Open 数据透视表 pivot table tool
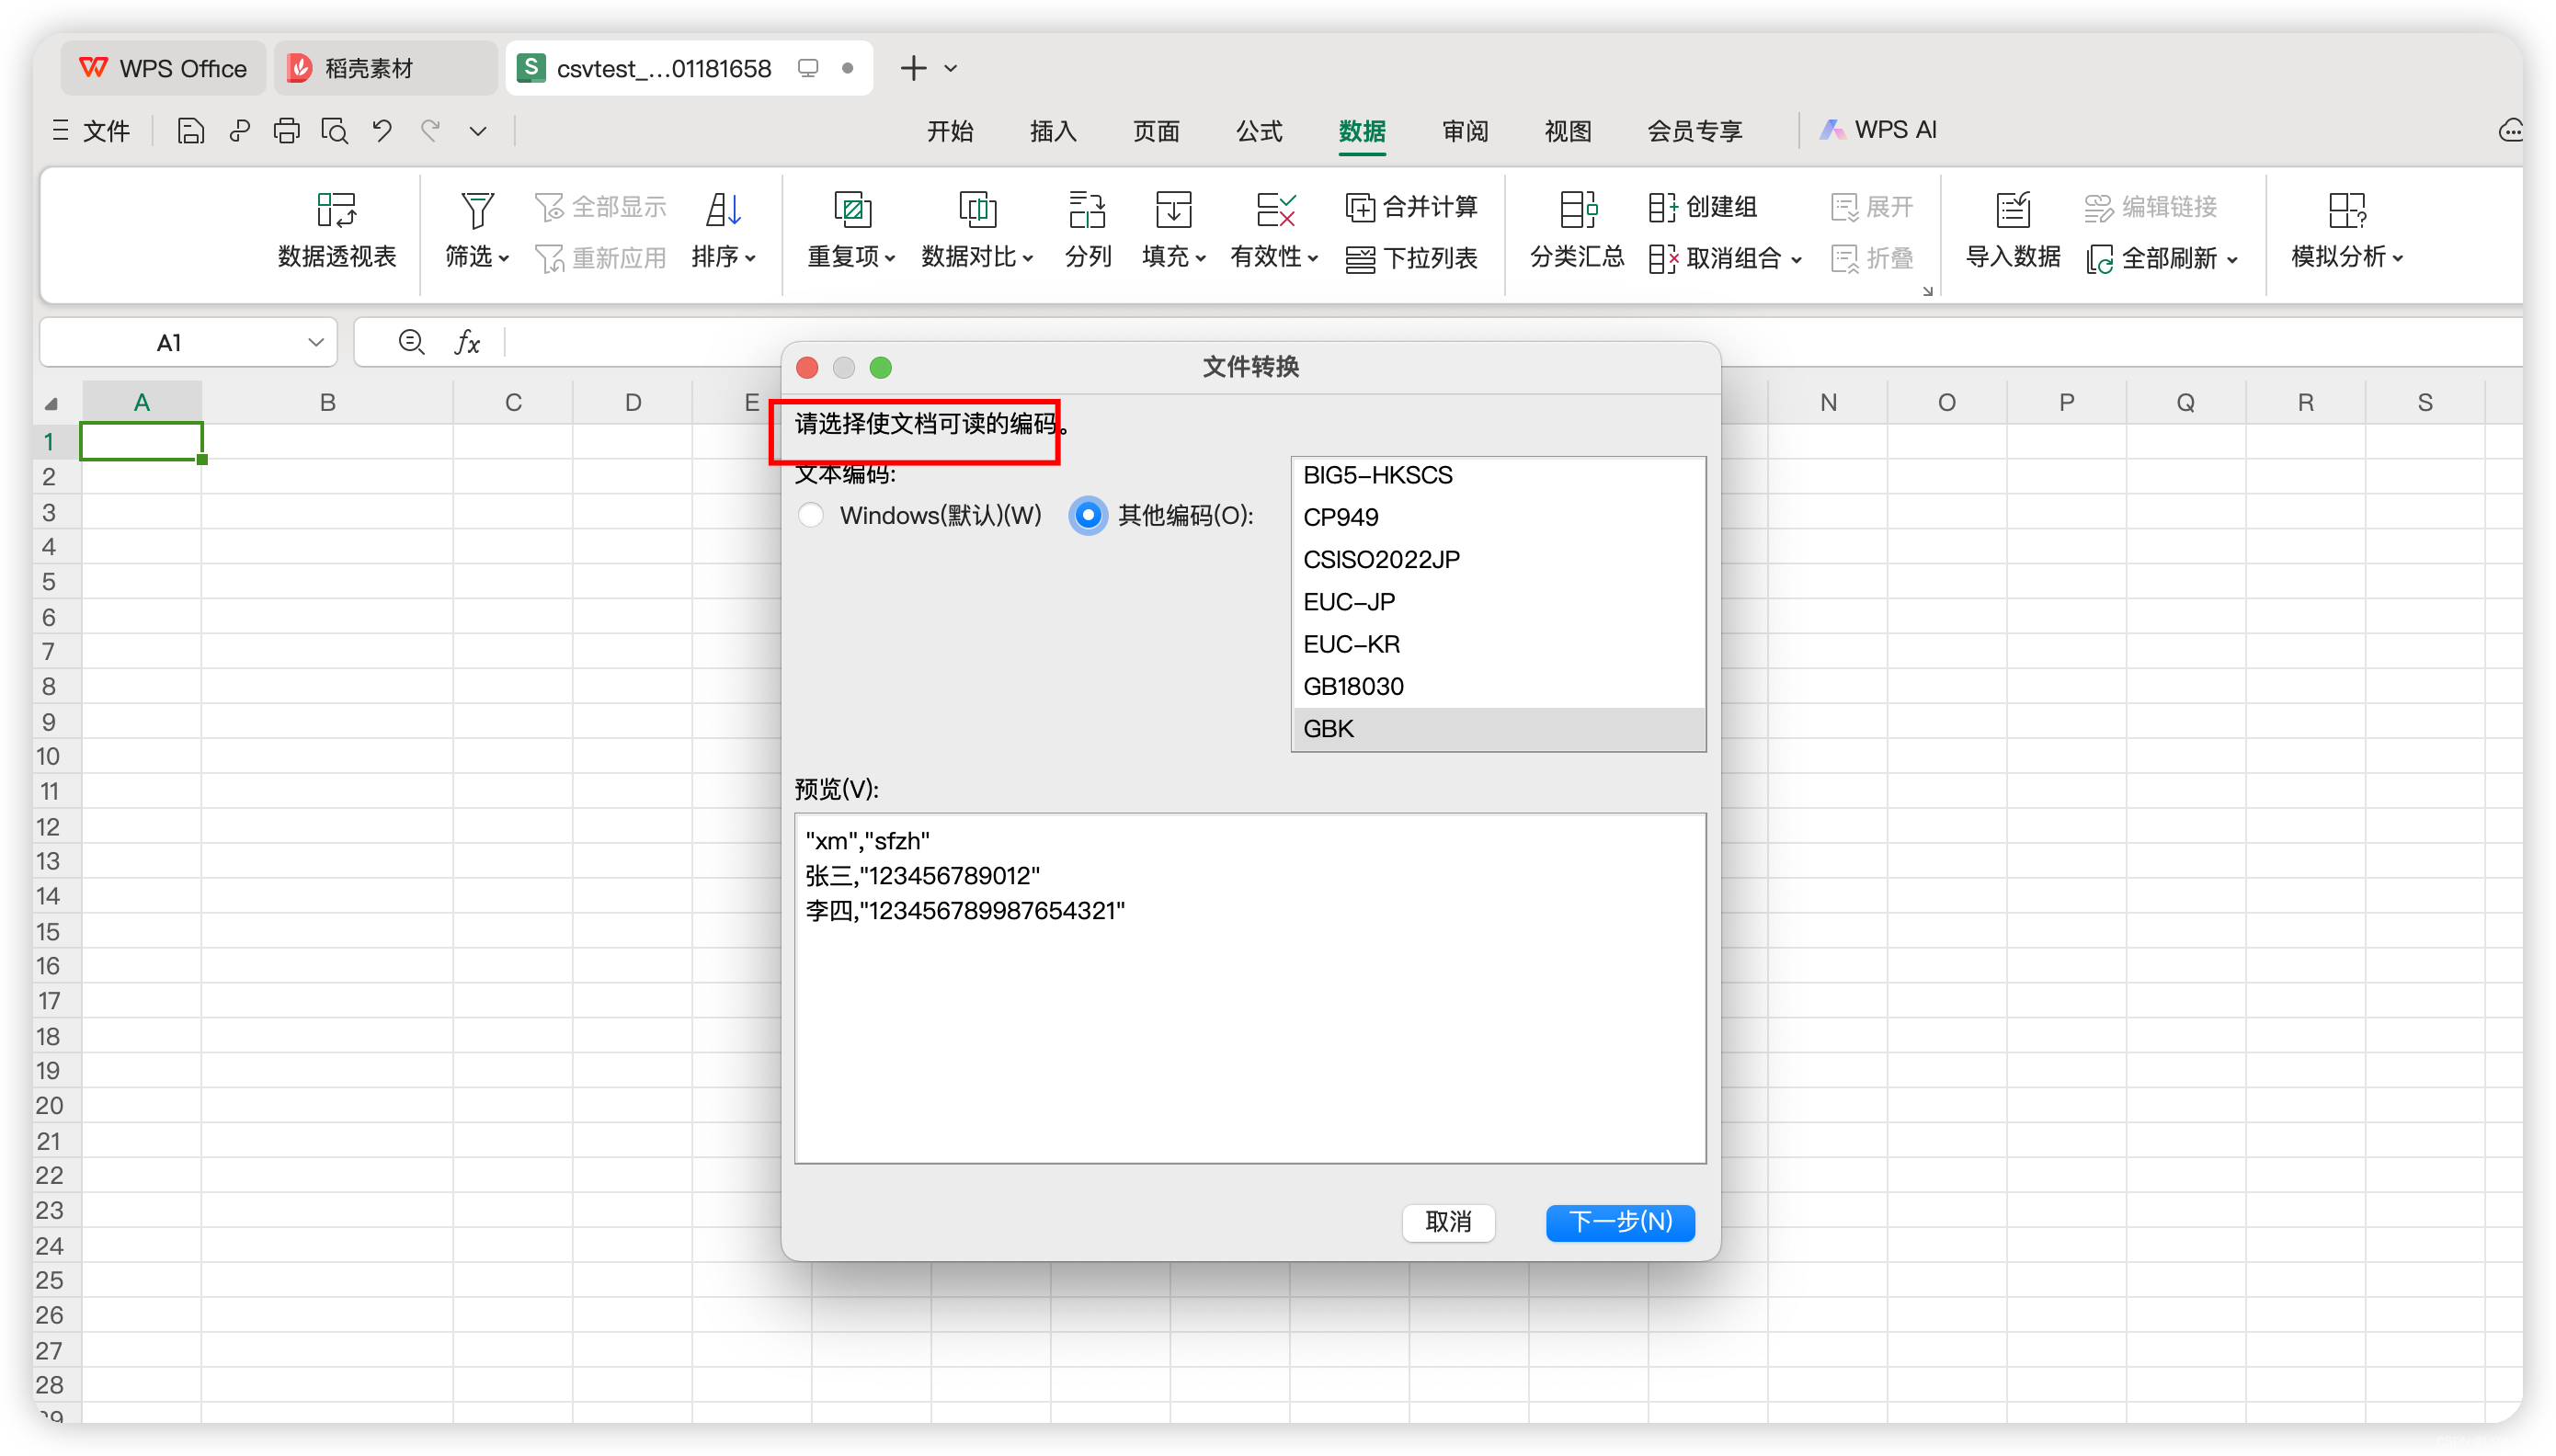 point(337,231)
